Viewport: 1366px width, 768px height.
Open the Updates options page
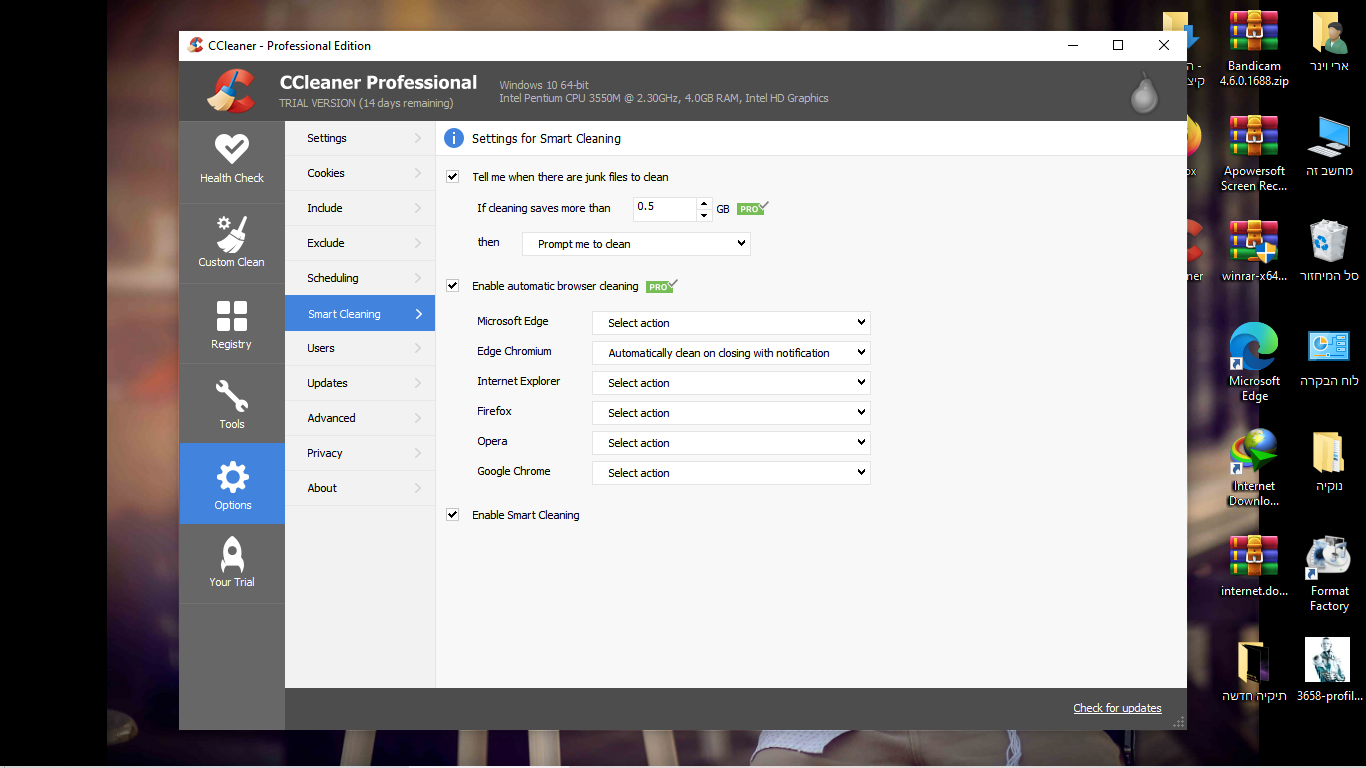click(360, 383)
